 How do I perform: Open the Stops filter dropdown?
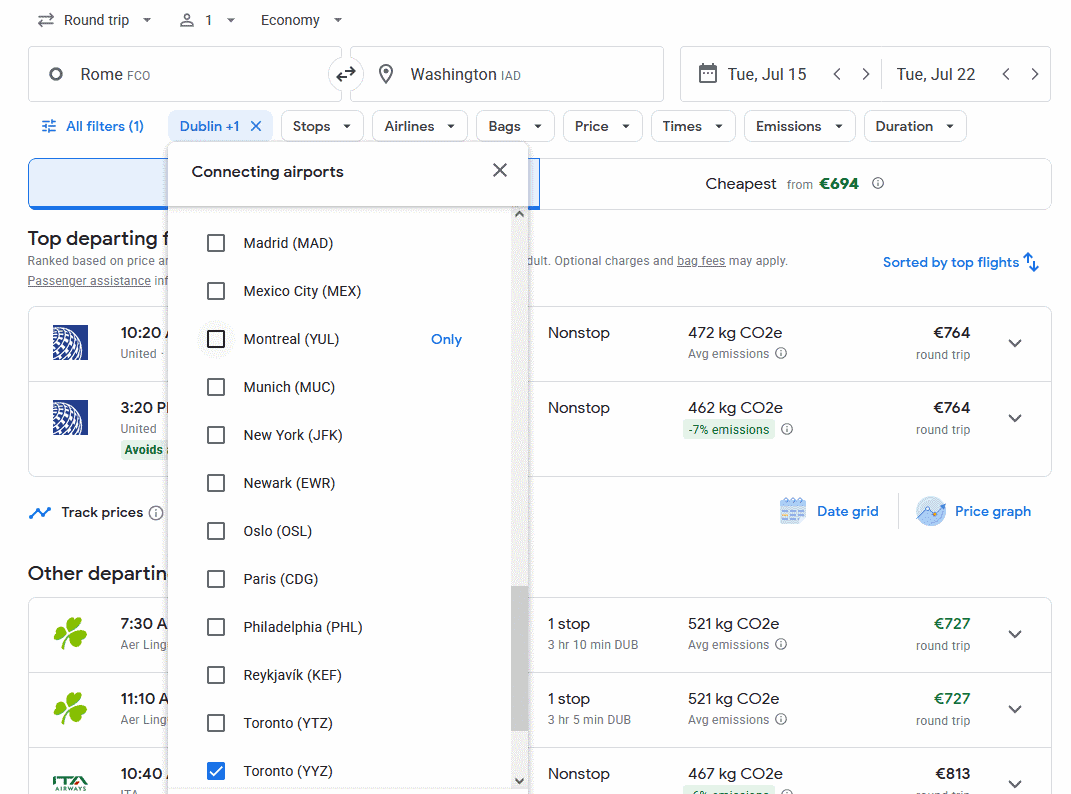click(322, 126)
